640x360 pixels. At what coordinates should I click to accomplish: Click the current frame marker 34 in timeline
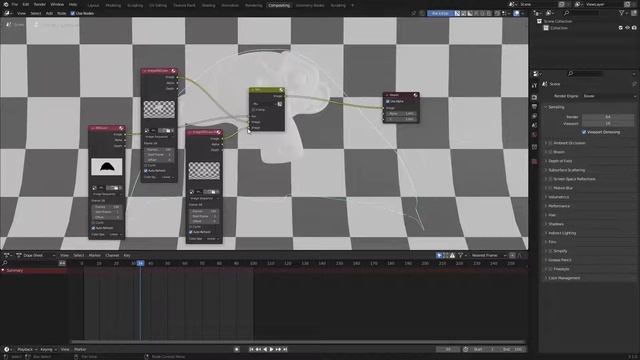(x=140, y=263)
